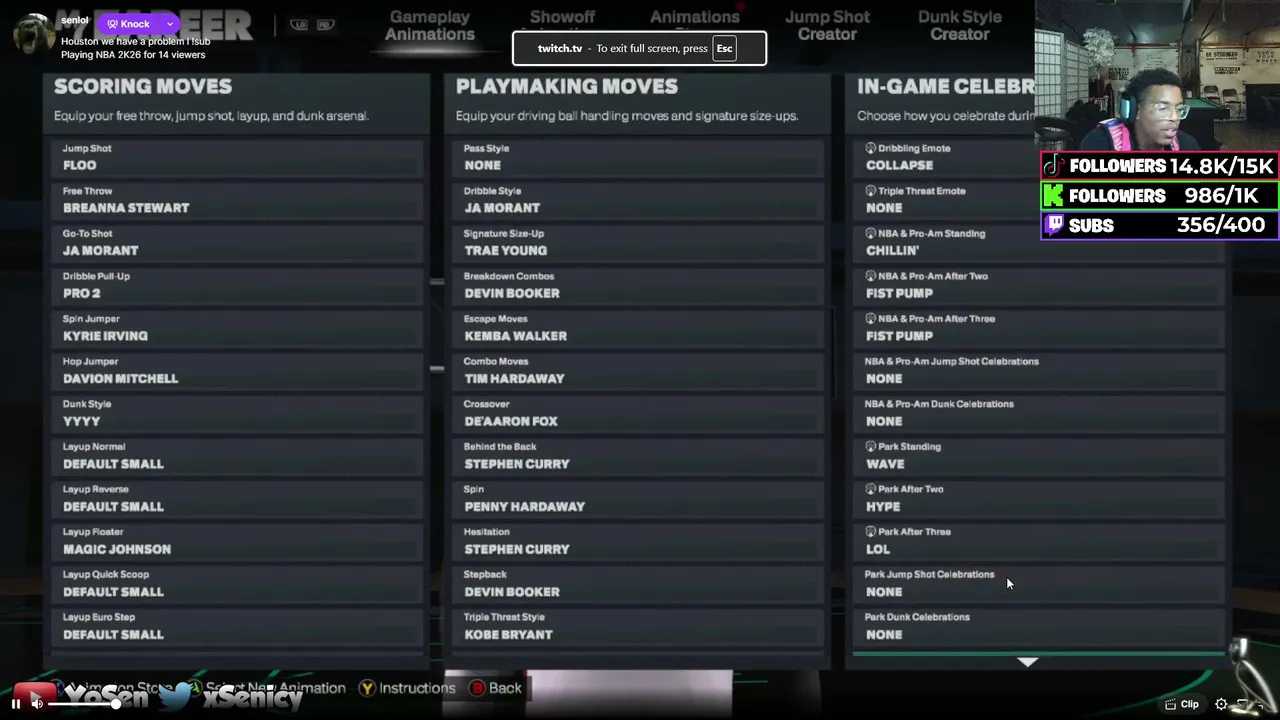Click the LB bumper icon
Viewport: 1280px width, 720px height.
pyautogui.click(x=299, y=25)
